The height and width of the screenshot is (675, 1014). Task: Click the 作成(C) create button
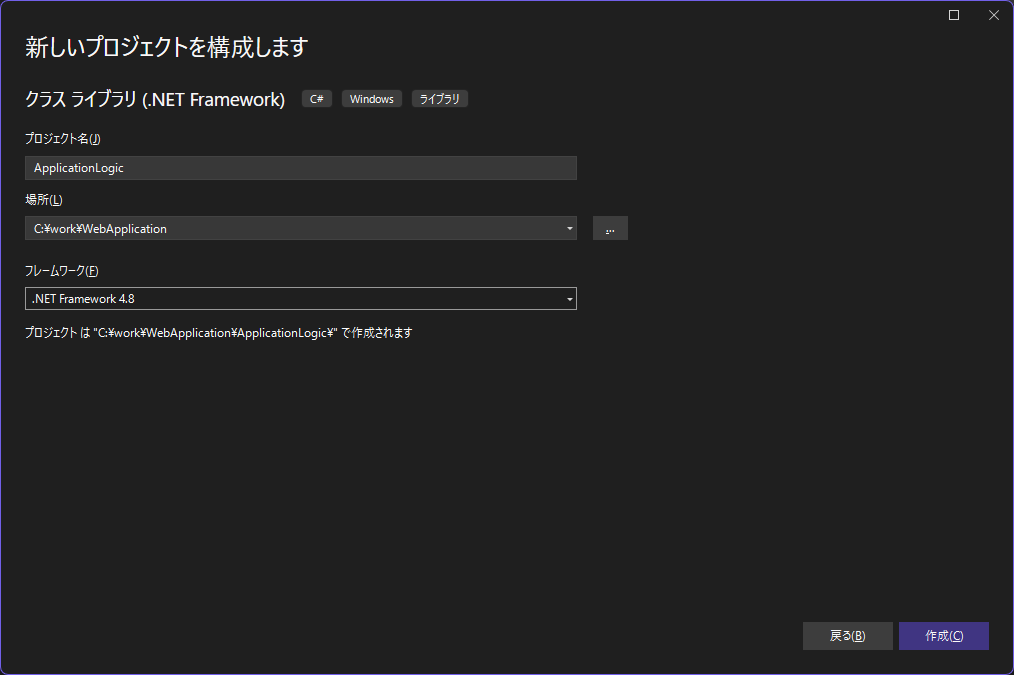942,635
